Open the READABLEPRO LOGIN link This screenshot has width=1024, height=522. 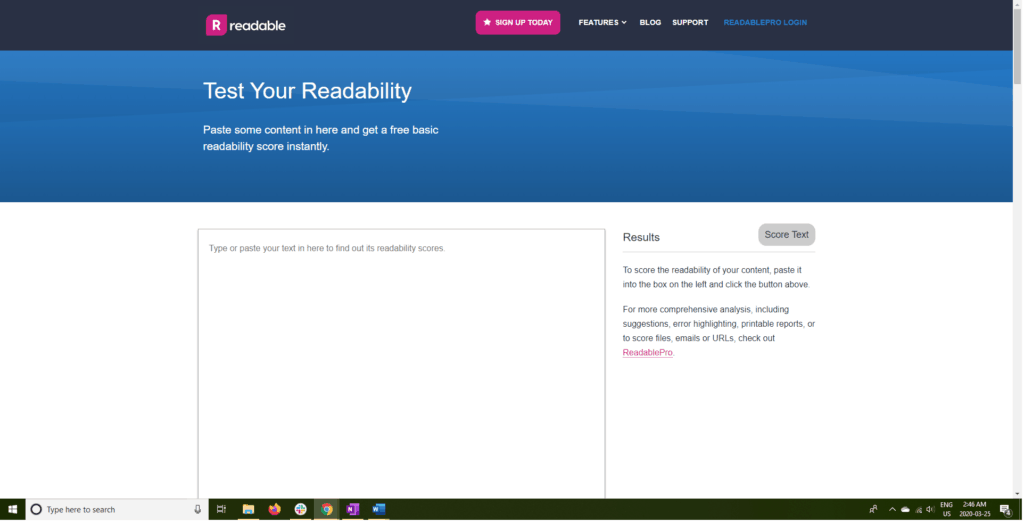click(x=765, y=23)
